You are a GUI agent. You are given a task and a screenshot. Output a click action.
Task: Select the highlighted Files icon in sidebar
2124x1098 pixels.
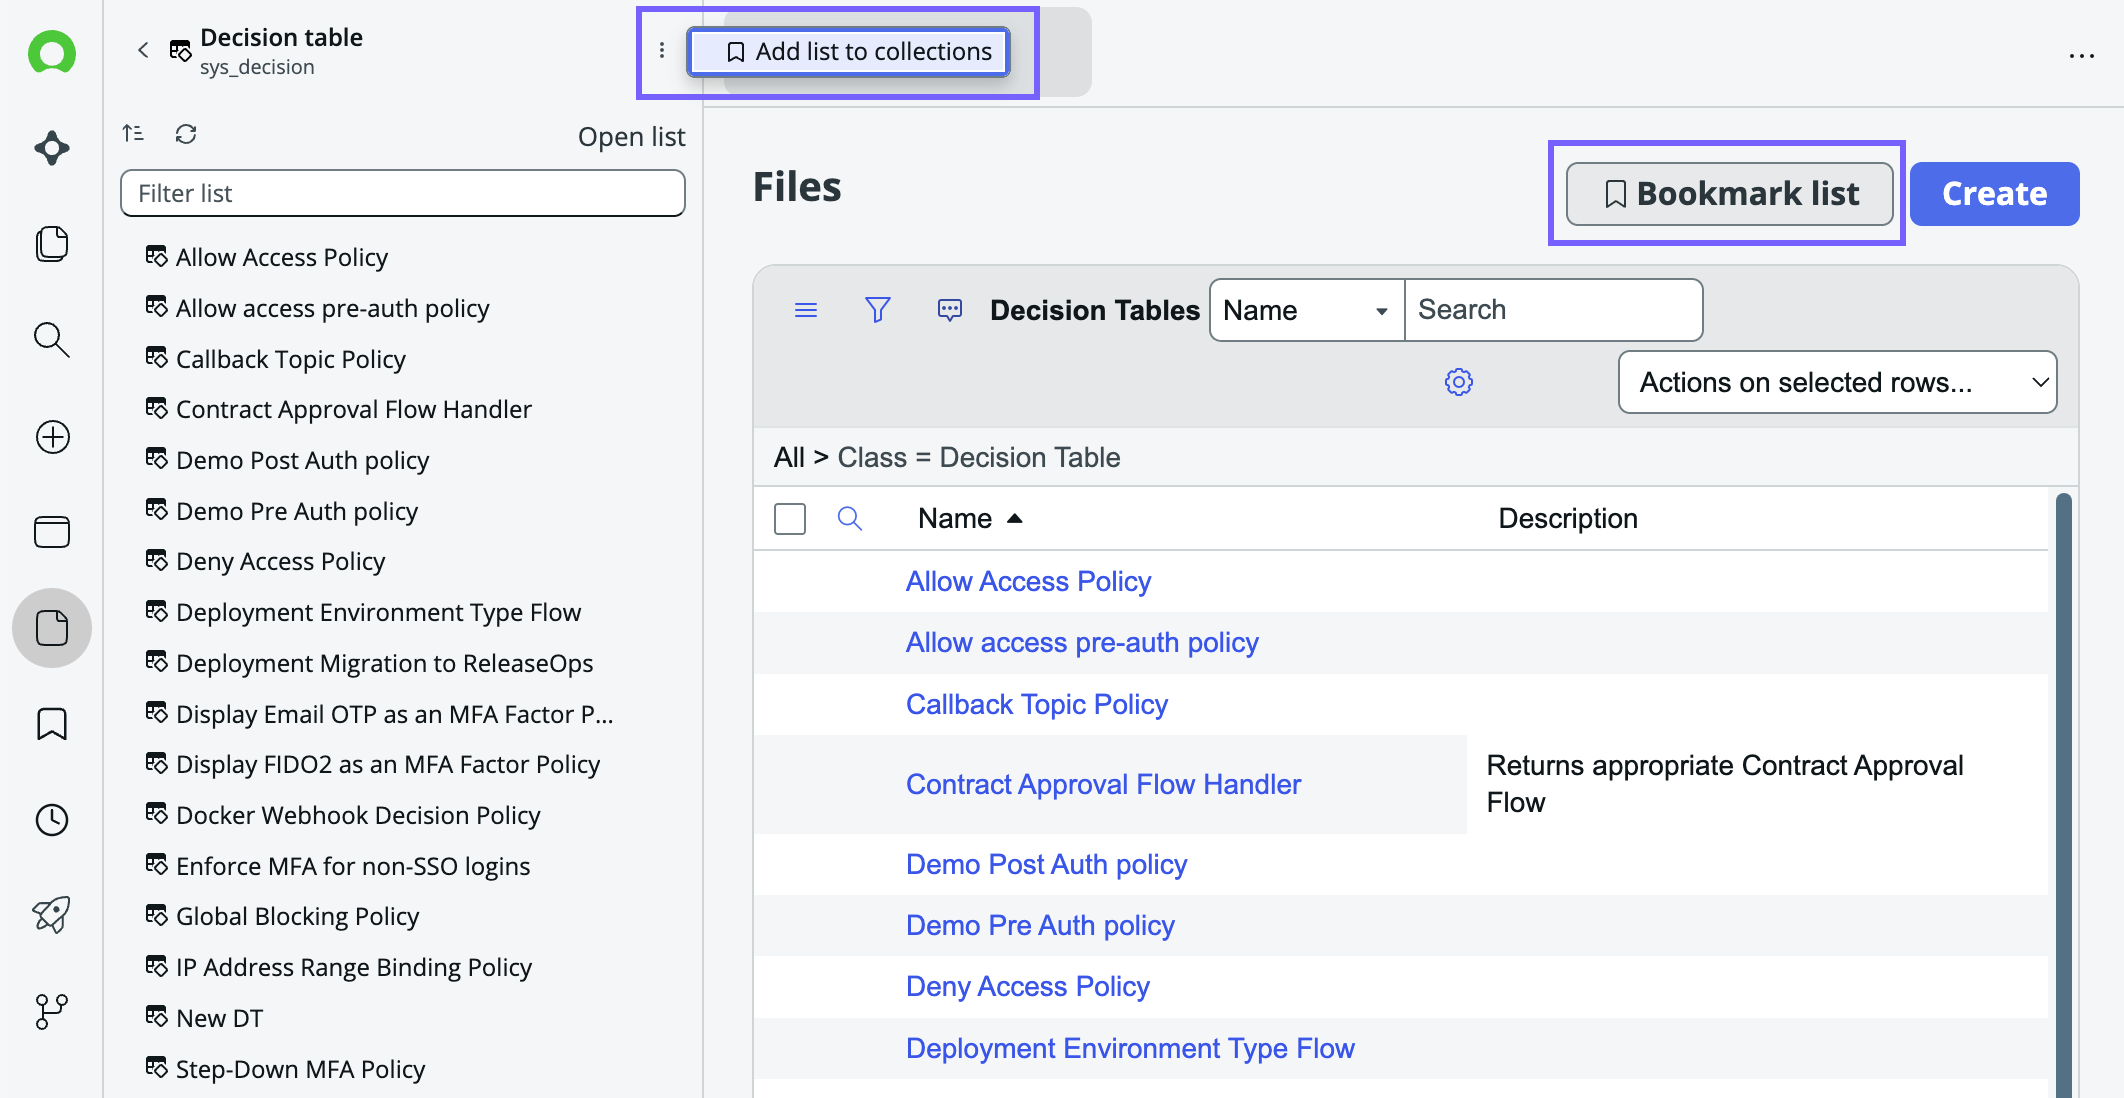(52, 628)
